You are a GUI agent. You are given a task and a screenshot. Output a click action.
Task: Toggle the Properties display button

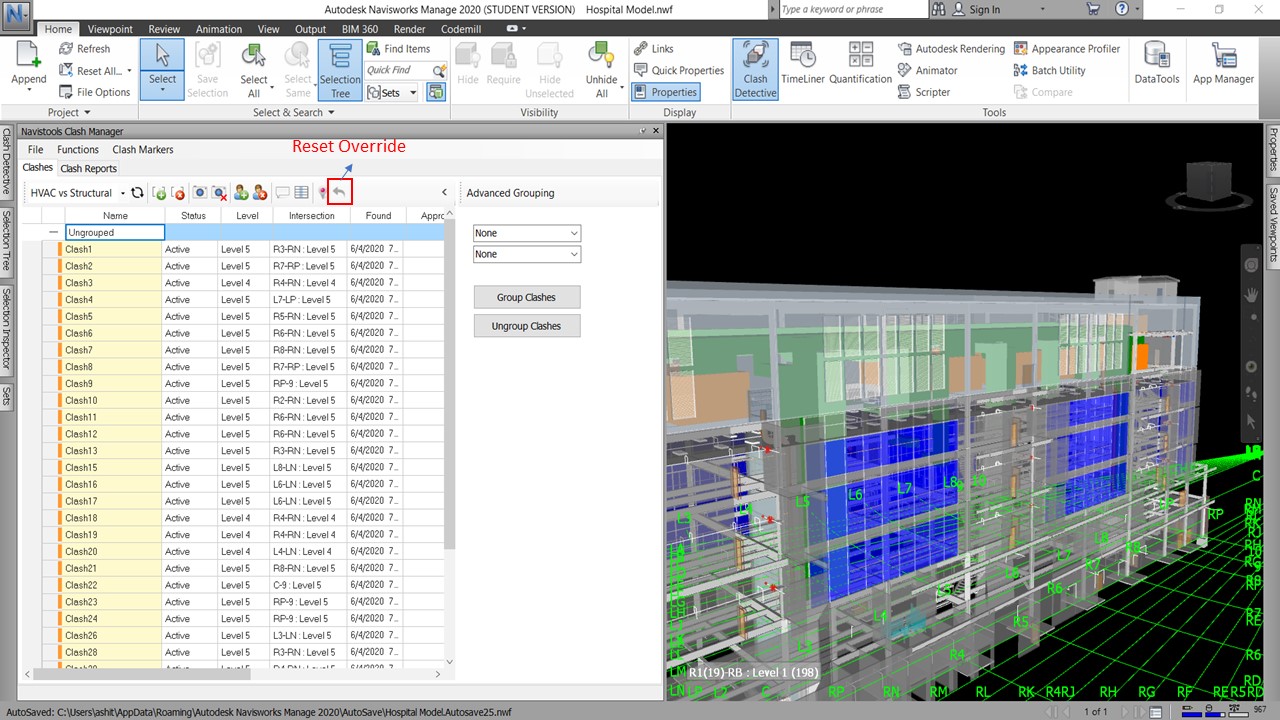tap(665, 92)
